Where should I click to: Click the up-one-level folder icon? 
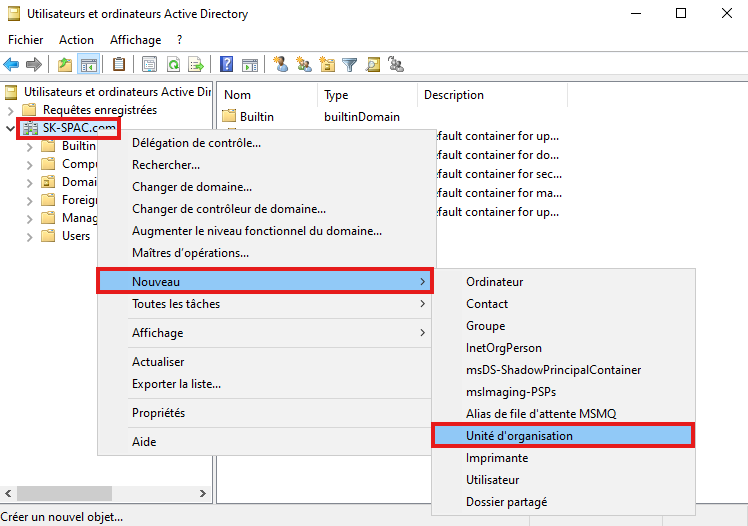[65, 65]
